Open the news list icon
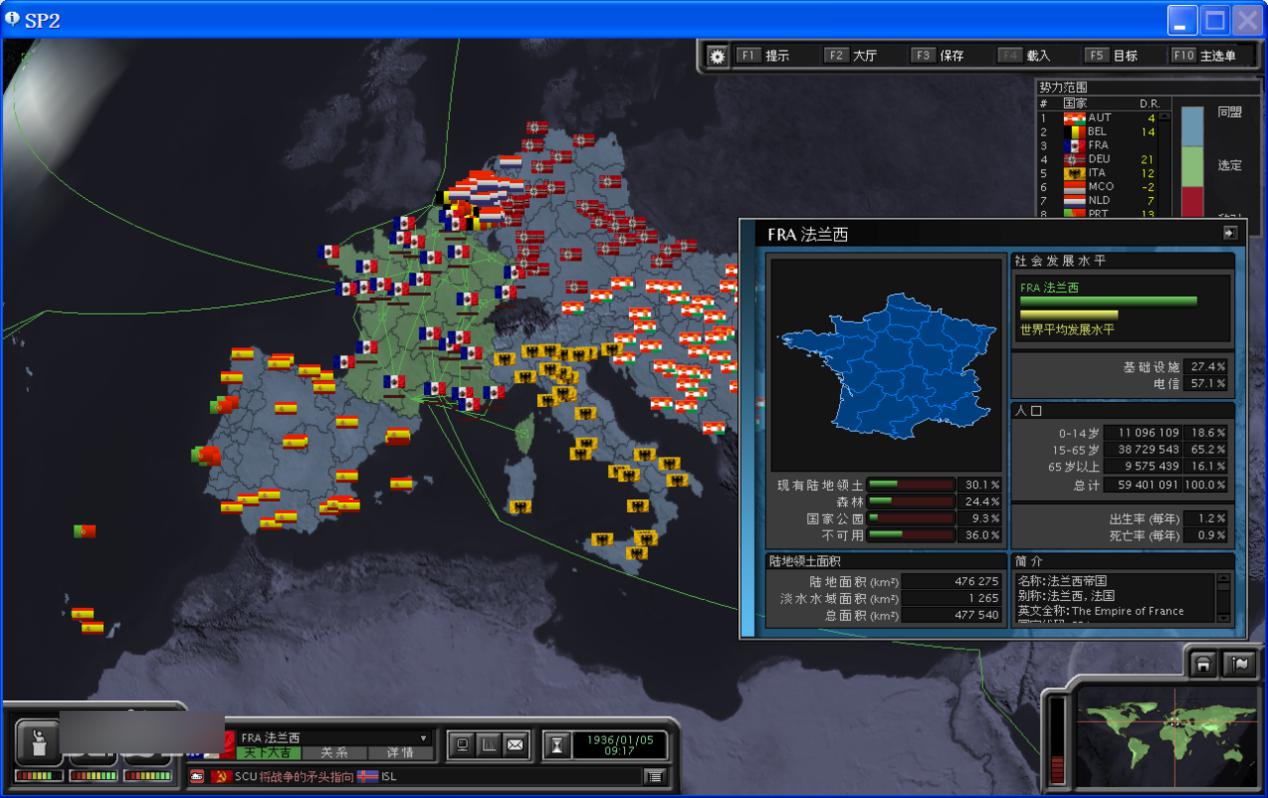 pos(654,776)
